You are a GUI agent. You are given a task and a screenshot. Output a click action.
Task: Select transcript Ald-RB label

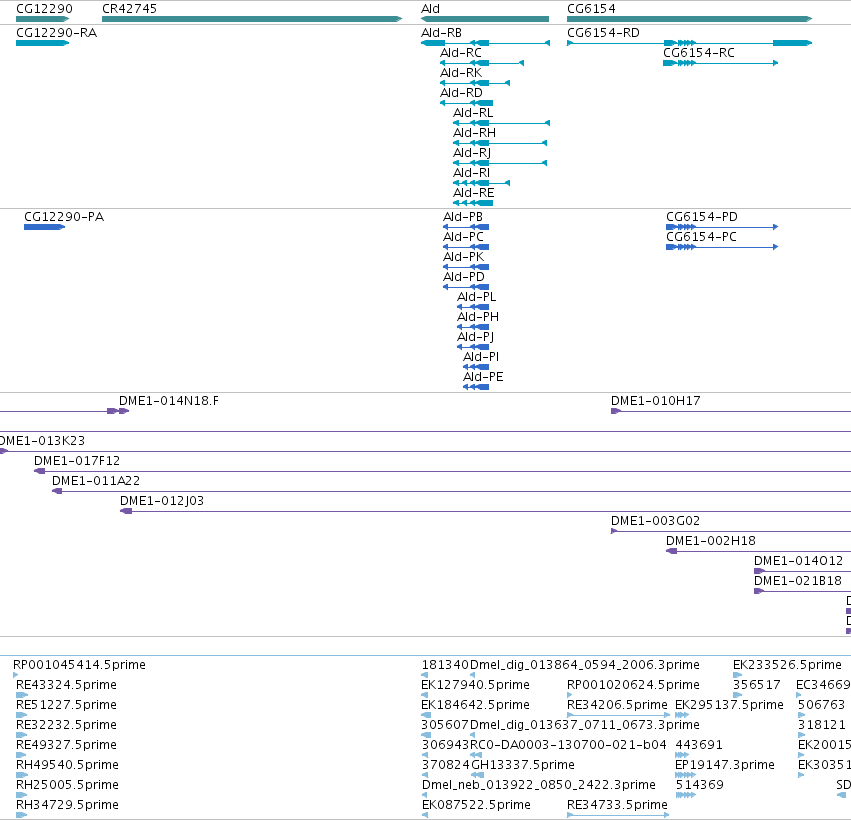click(x=441, y=33)
